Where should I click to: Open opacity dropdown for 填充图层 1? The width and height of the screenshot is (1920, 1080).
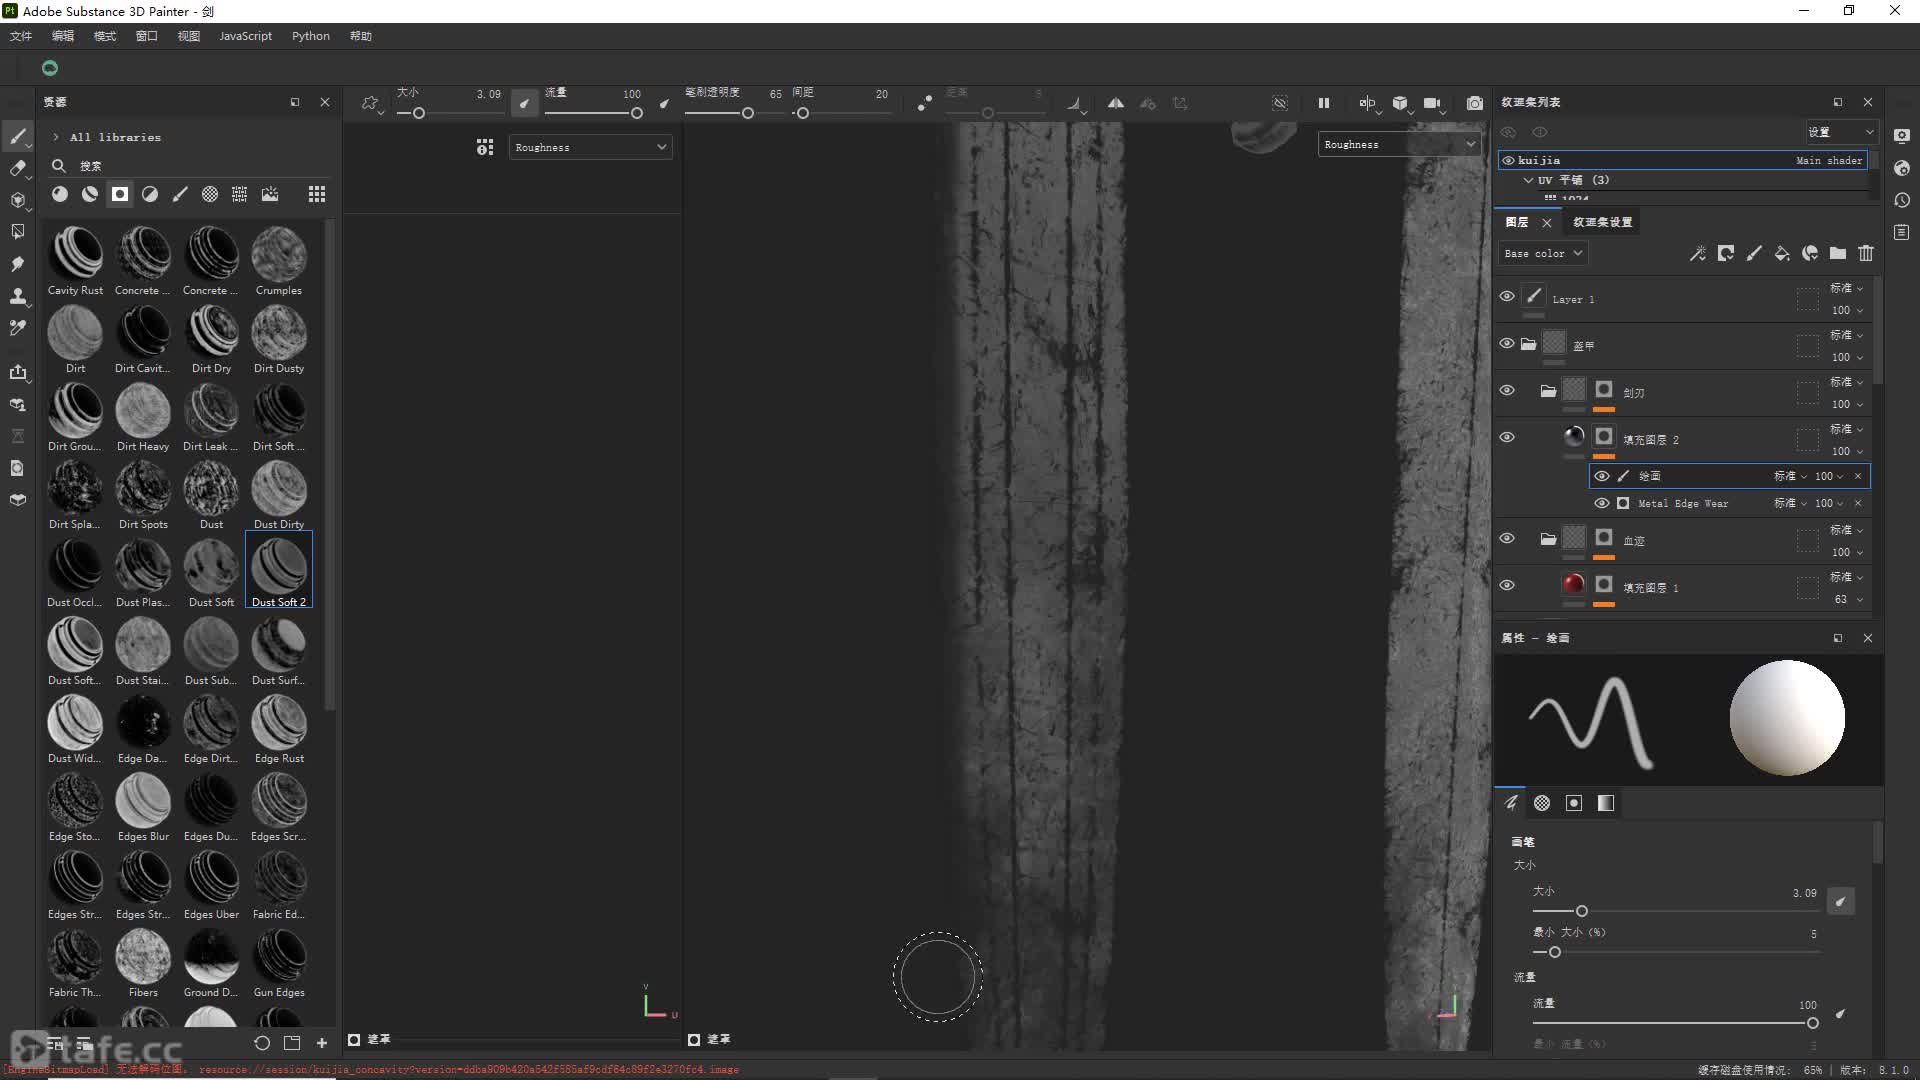coord(1849,599)
